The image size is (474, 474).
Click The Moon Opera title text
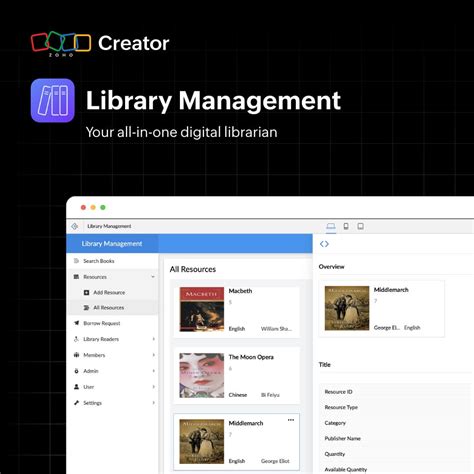click(251, 357)
